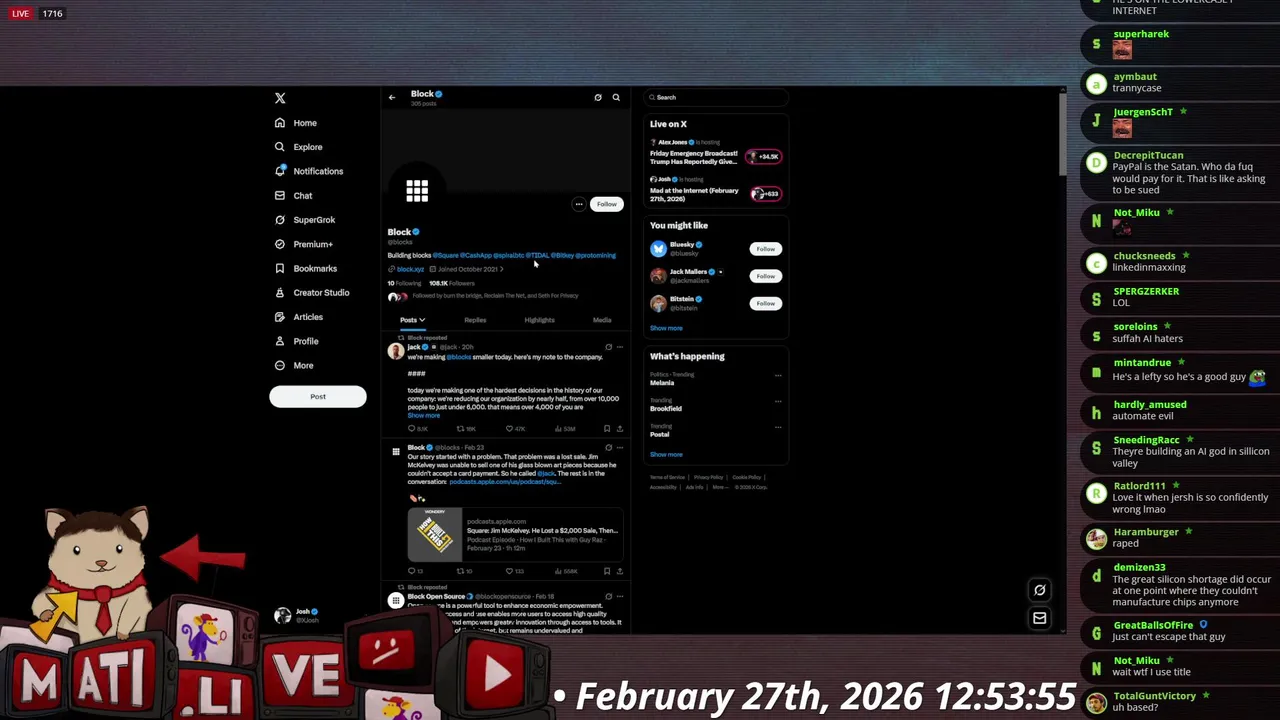
Task: Open the @CashApp mention in Block bio
Action: (x=476, y=255)
